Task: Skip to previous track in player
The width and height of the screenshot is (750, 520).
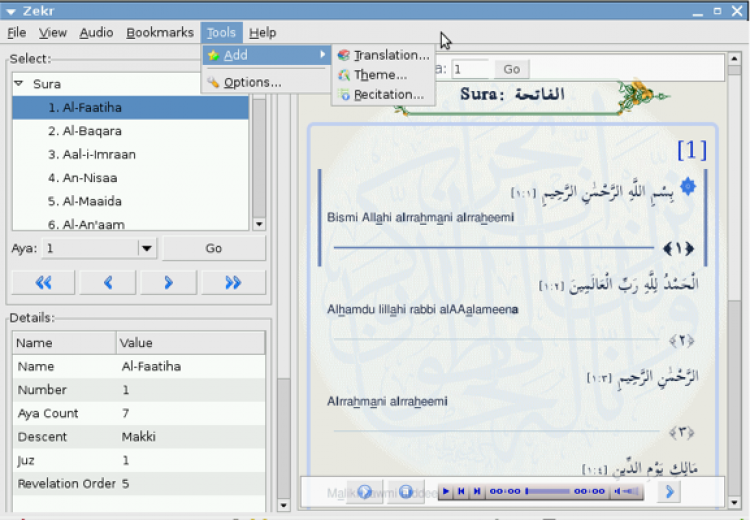Action: pyautogui.click(x=461, y=491)
